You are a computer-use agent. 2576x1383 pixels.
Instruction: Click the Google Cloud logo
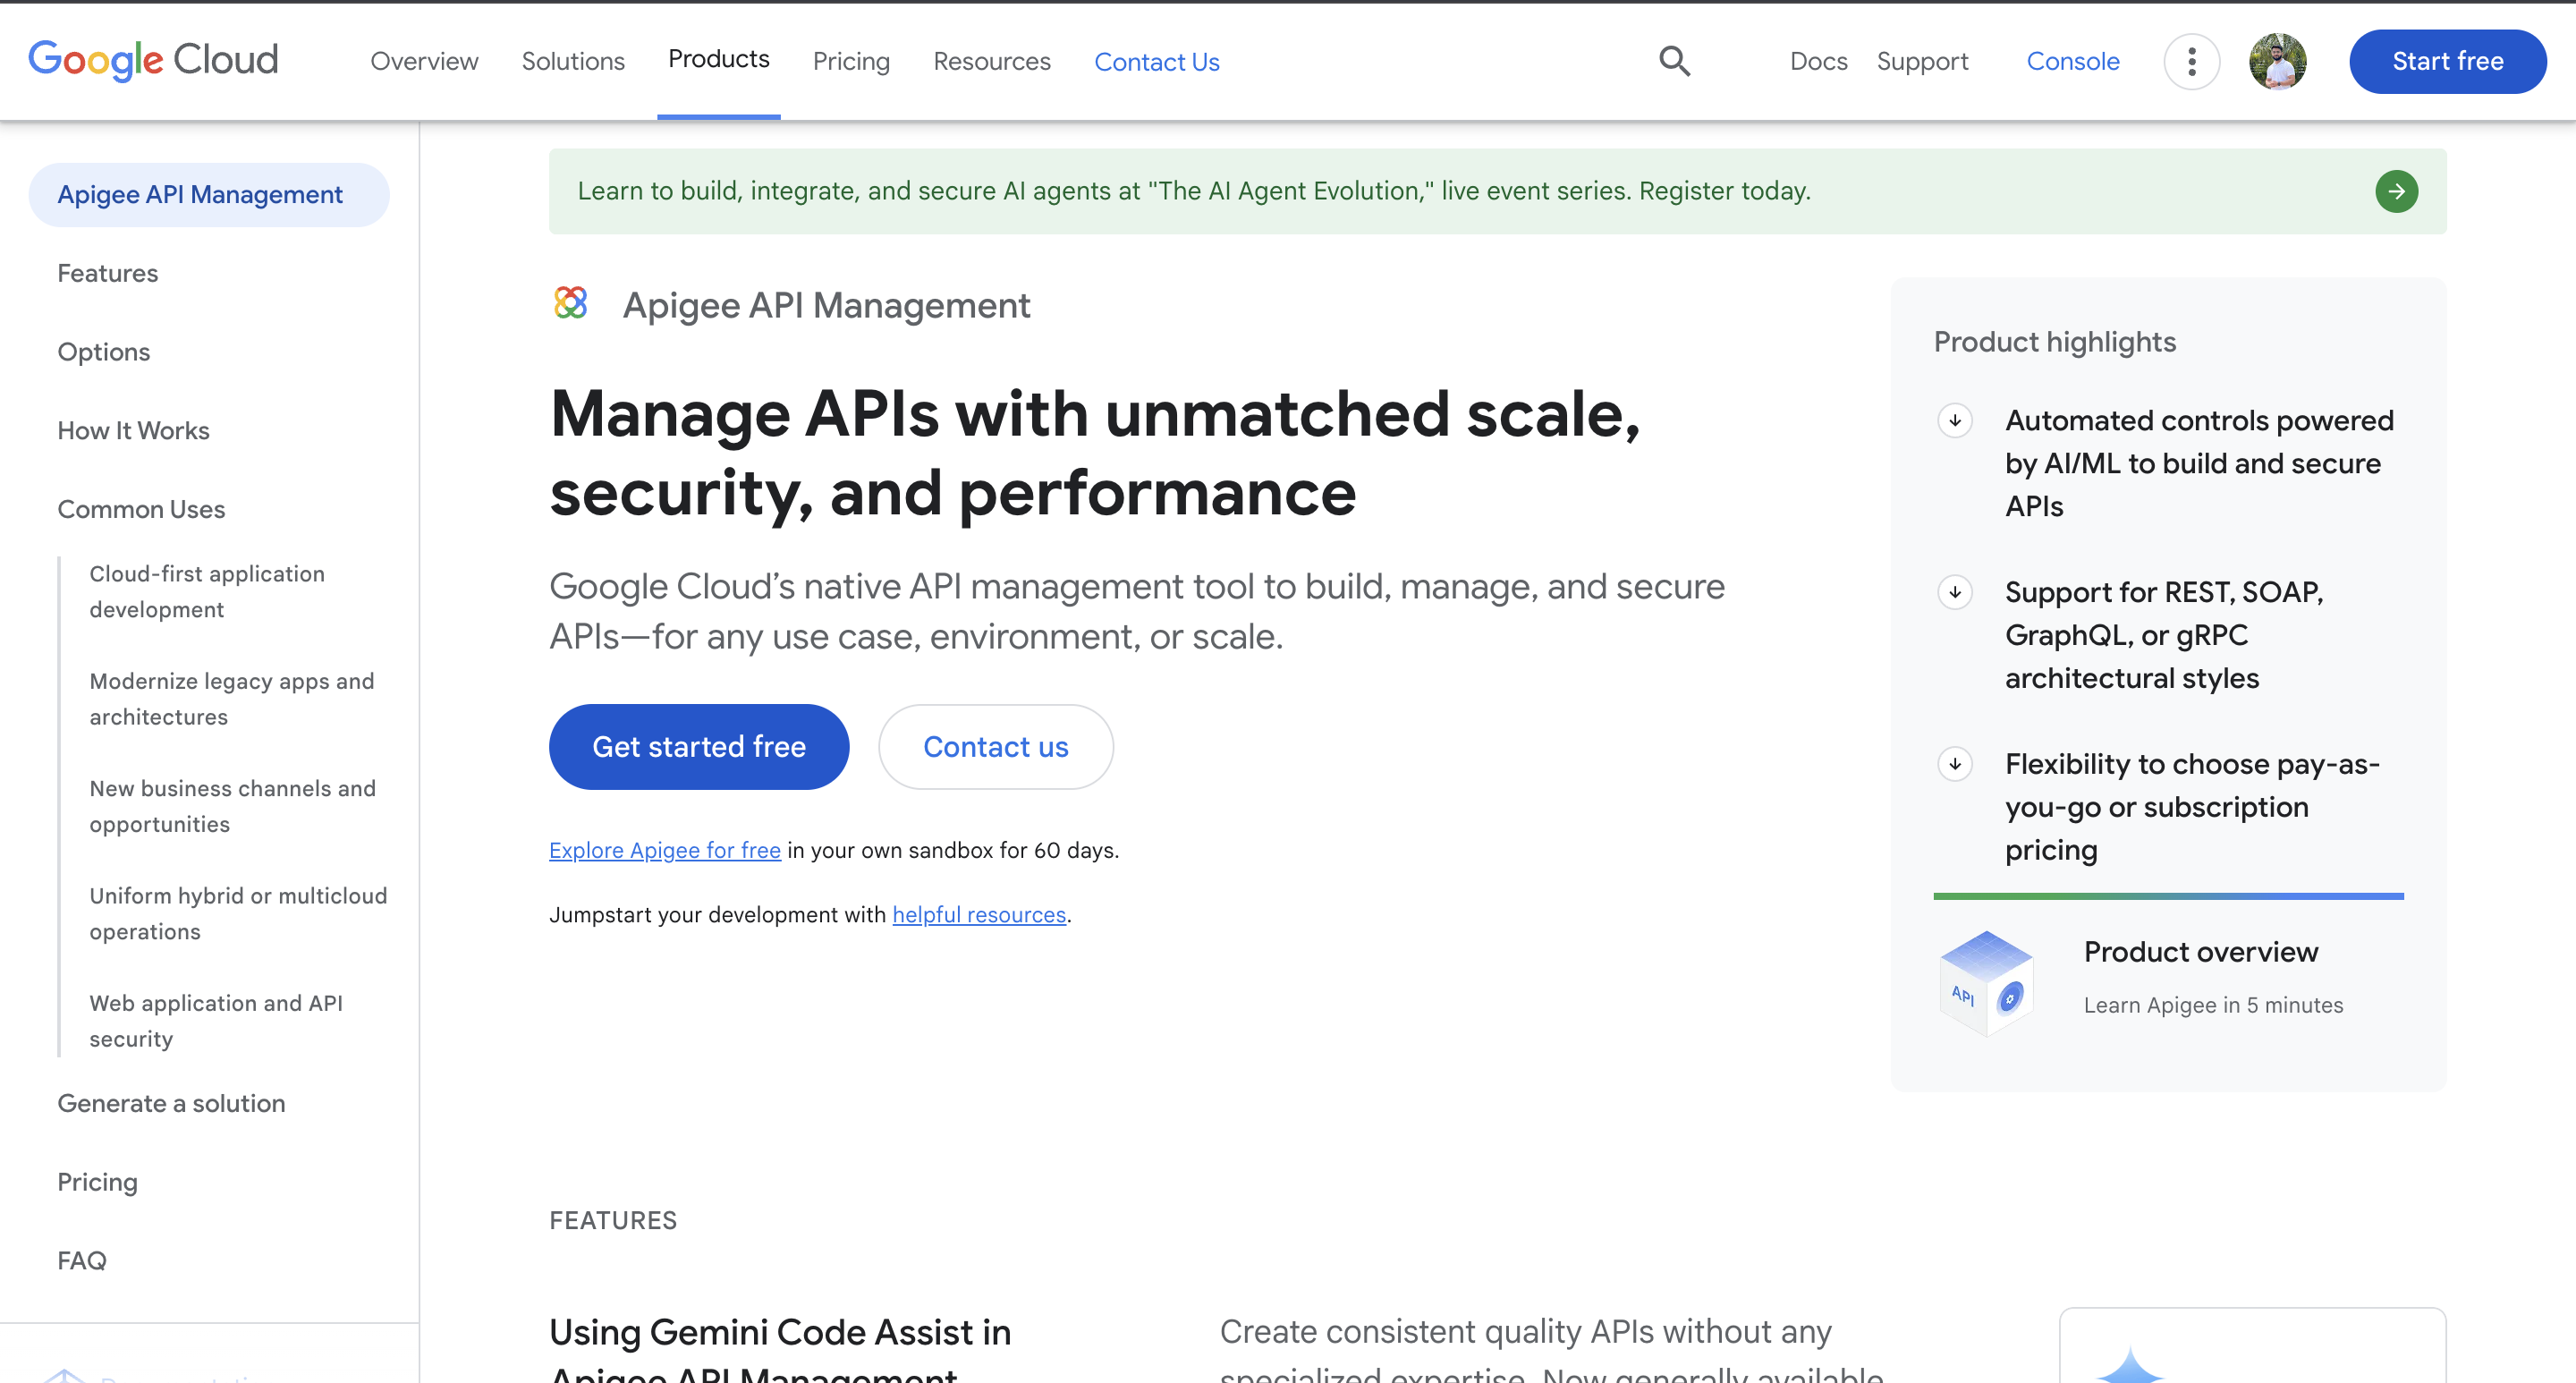pyautogui.click(x=153, y=60)
